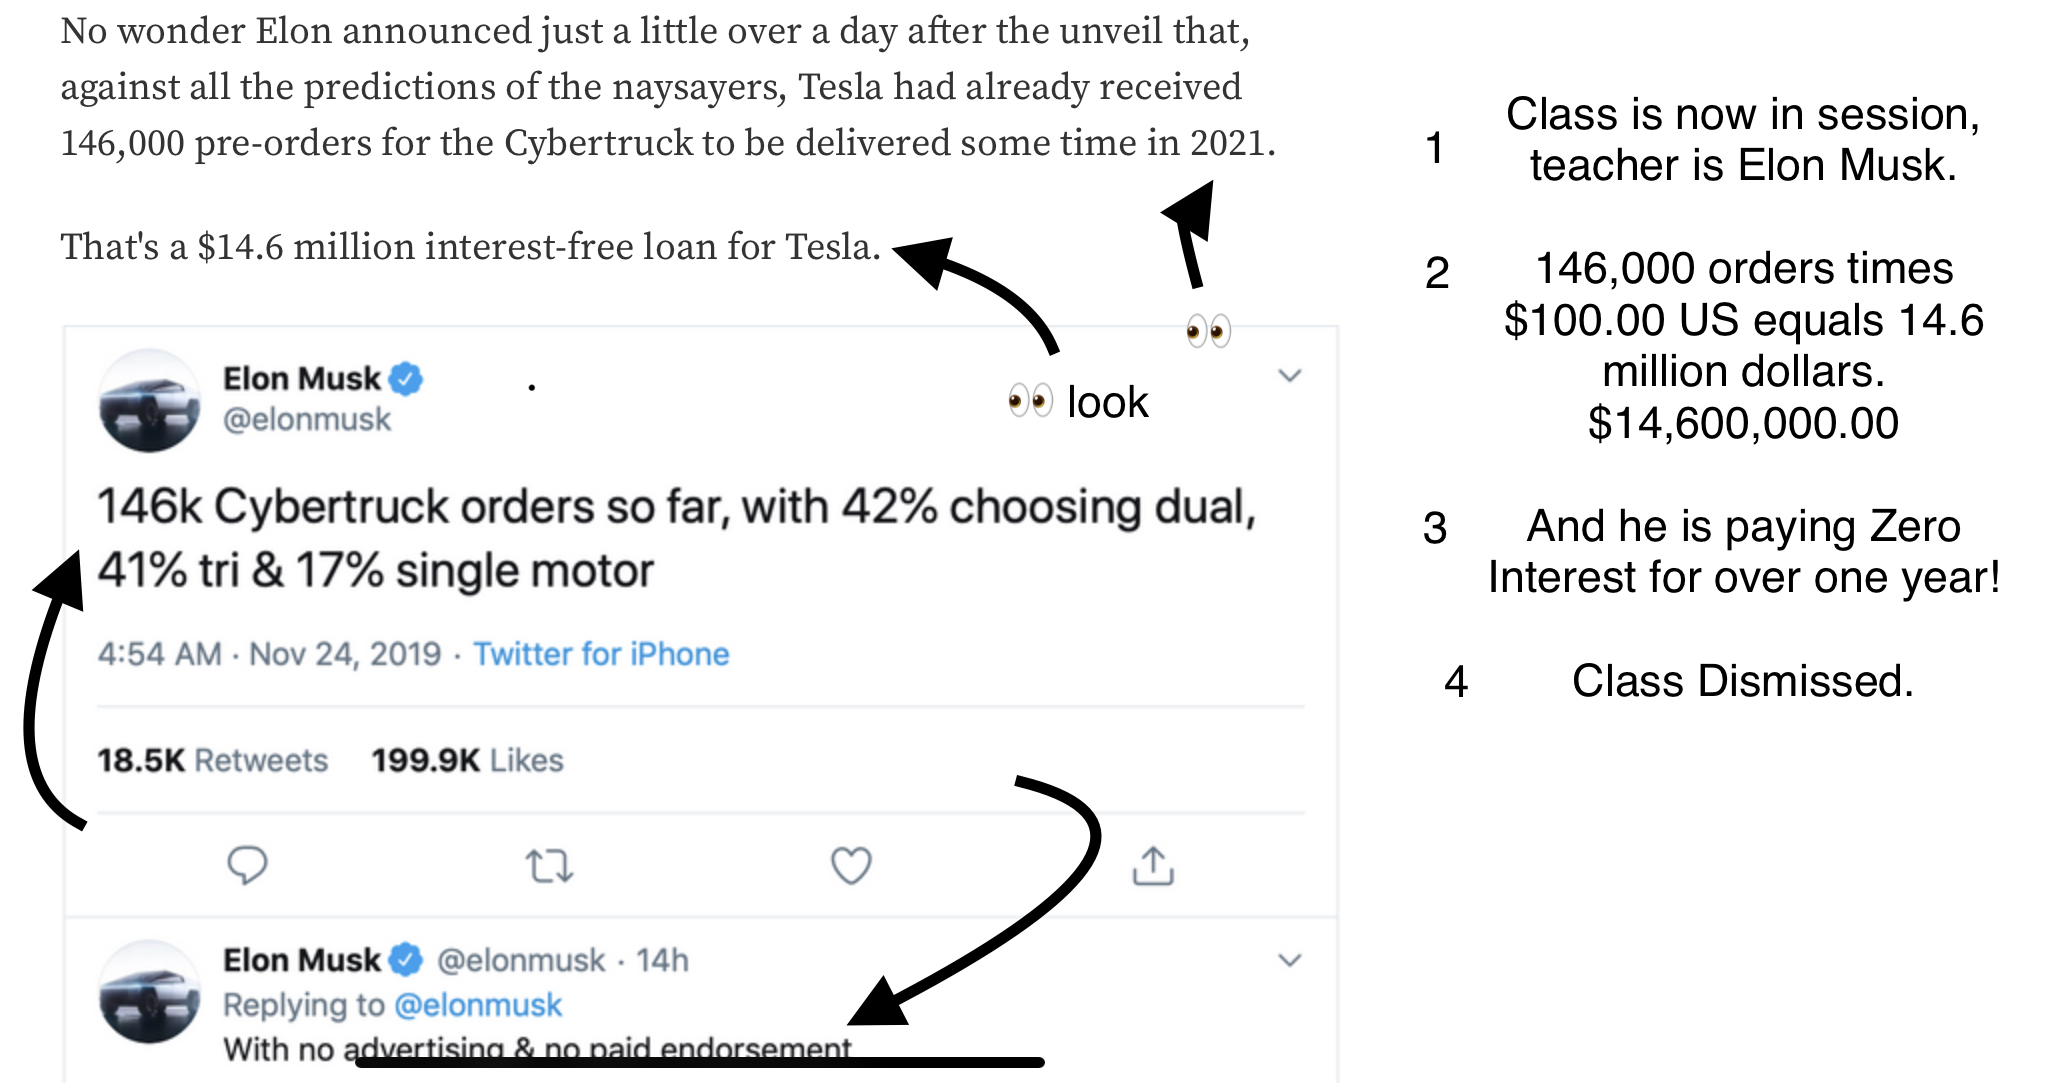Viewport: 2066px width, 1083px height.
Task: View the 199.9K Likes list
Action: pos(467,760)
